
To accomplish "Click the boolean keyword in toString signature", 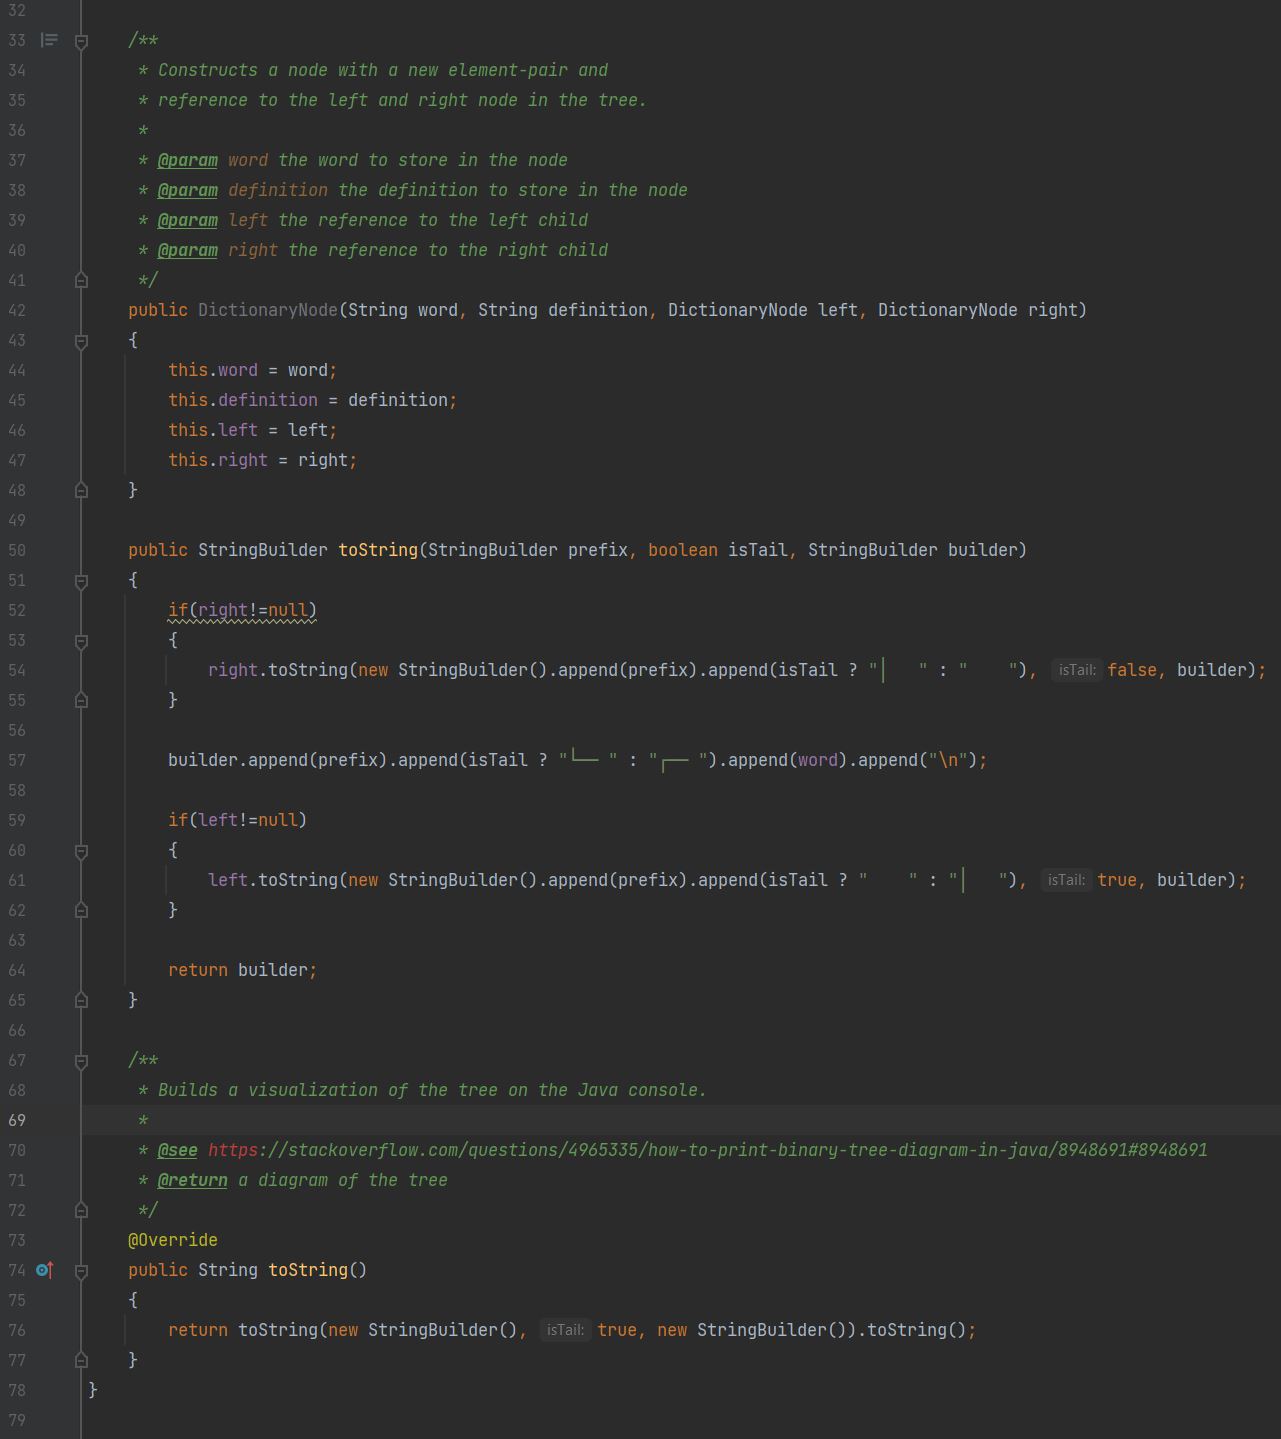I will pos(683,550).
